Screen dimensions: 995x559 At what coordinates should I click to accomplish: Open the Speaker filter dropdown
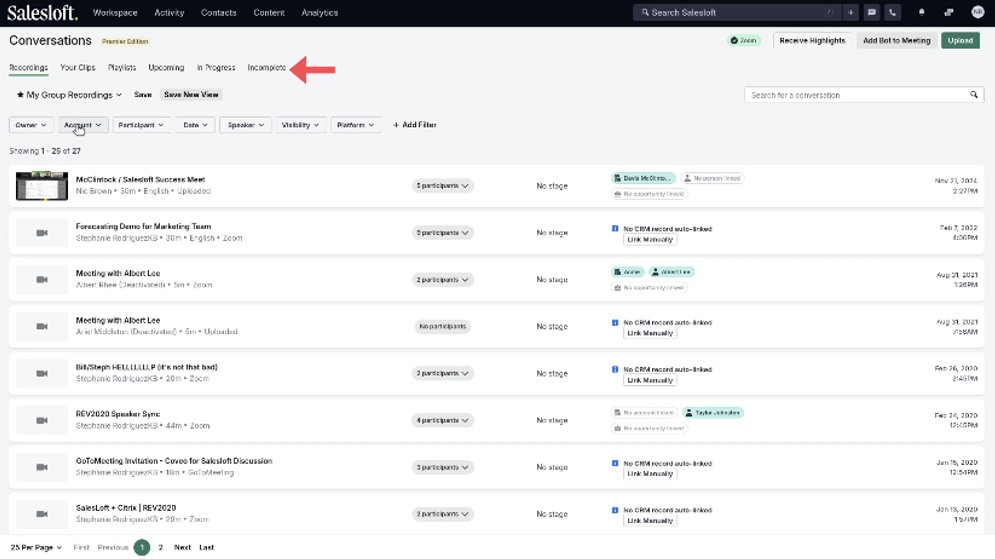coord(246,125)
